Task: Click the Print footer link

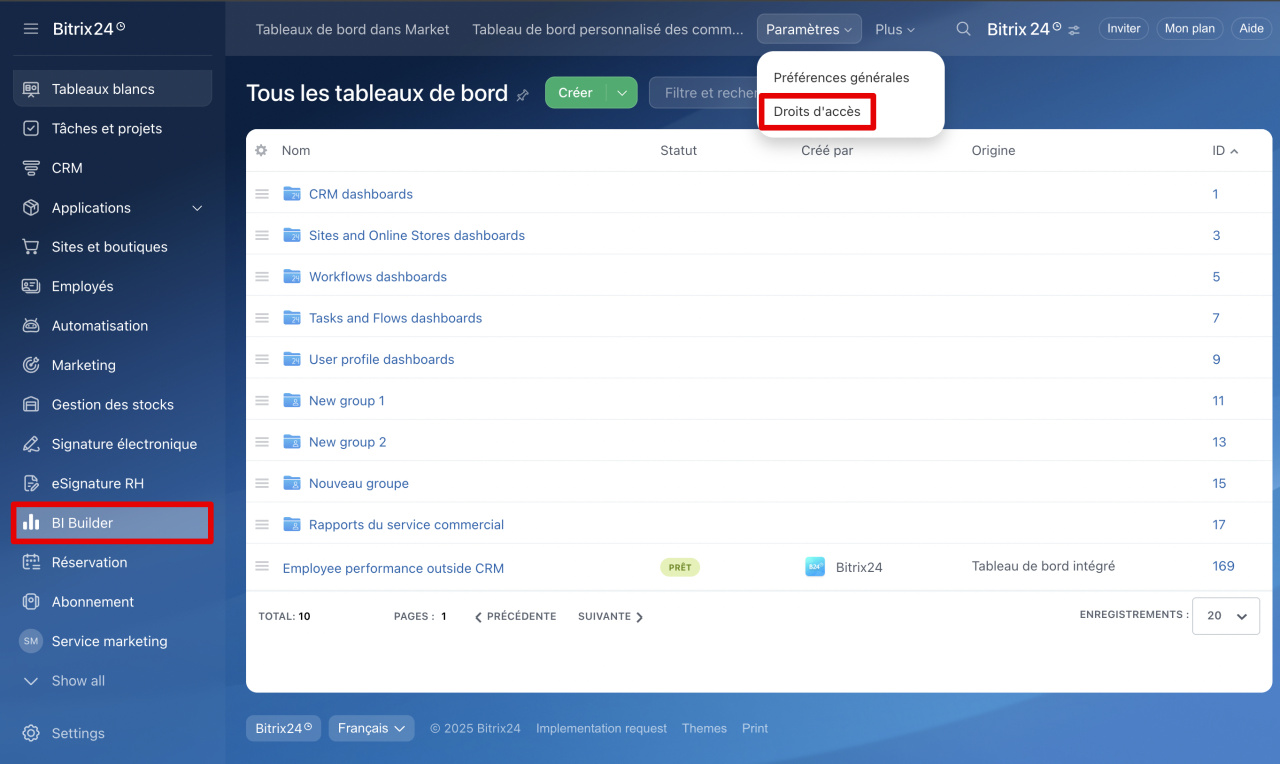Action: [755, 729]
